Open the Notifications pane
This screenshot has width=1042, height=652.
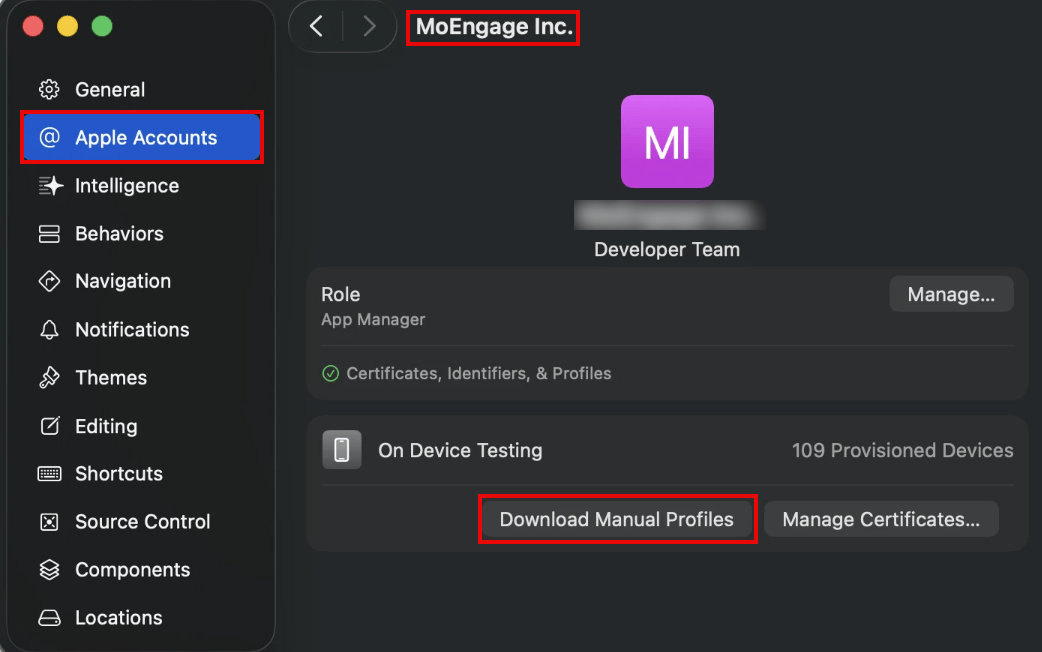[142, 330]
